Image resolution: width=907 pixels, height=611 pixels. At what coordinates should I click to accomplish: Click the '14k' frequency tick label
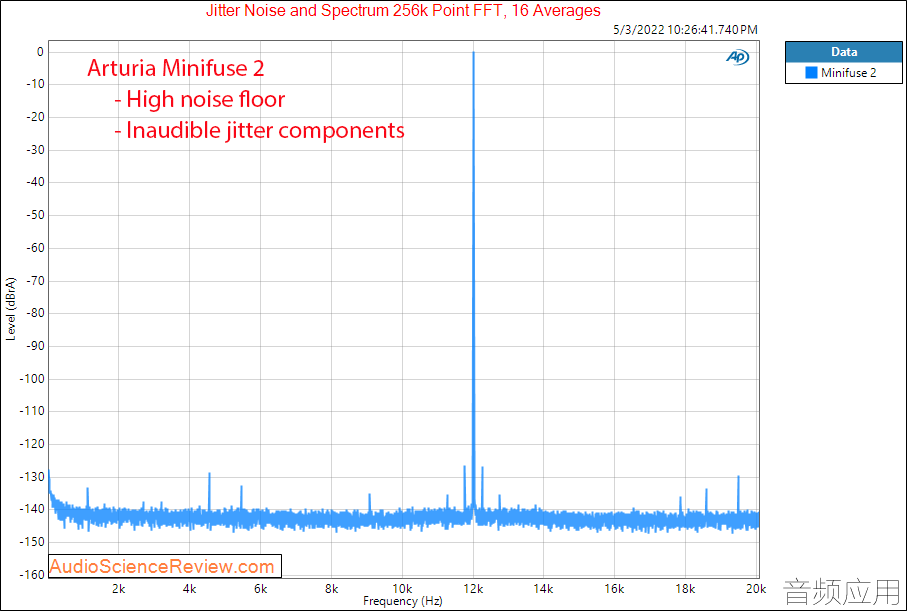click(x=544, y=589)
